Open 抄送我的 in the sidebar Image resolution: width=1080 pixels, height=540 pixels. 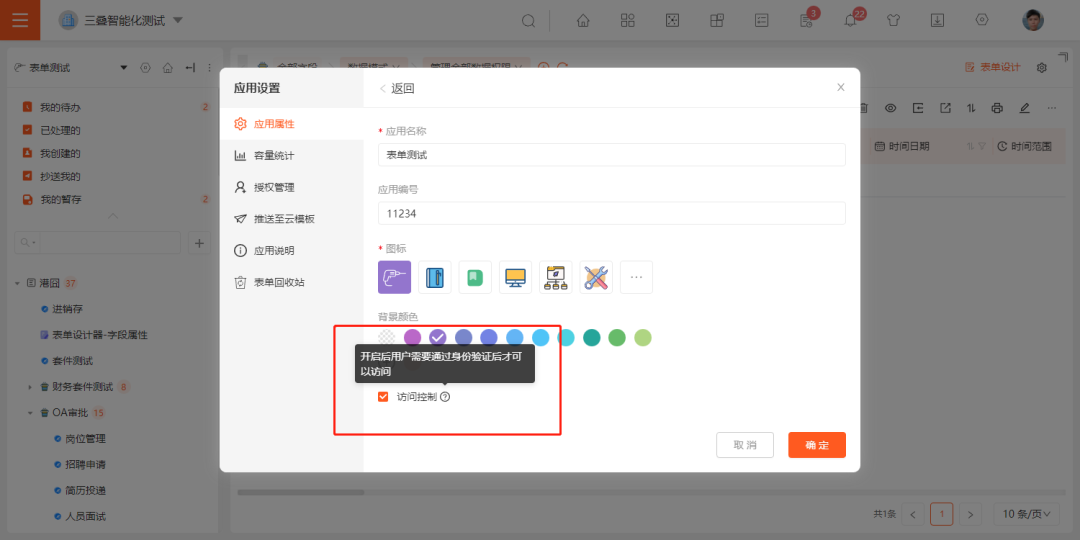(x=60, y=176)
